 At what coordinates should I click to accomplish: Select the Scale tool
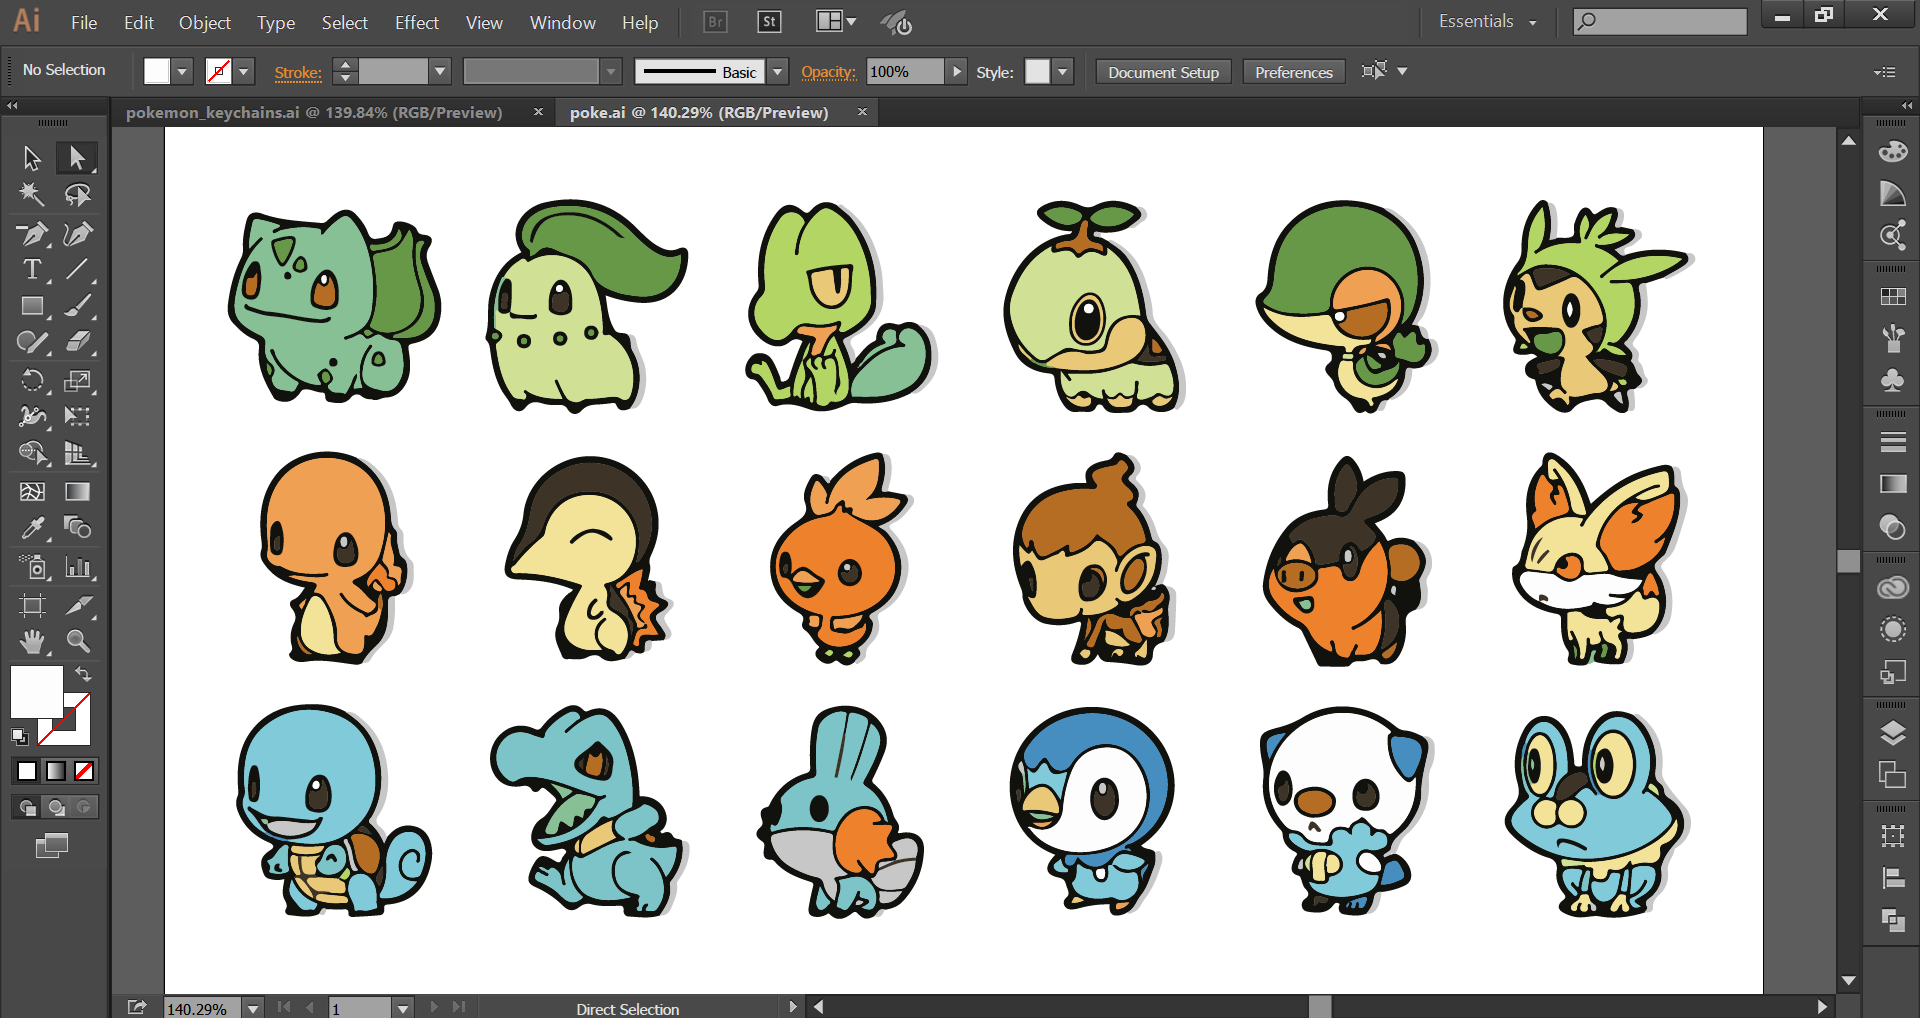[77, 381]
